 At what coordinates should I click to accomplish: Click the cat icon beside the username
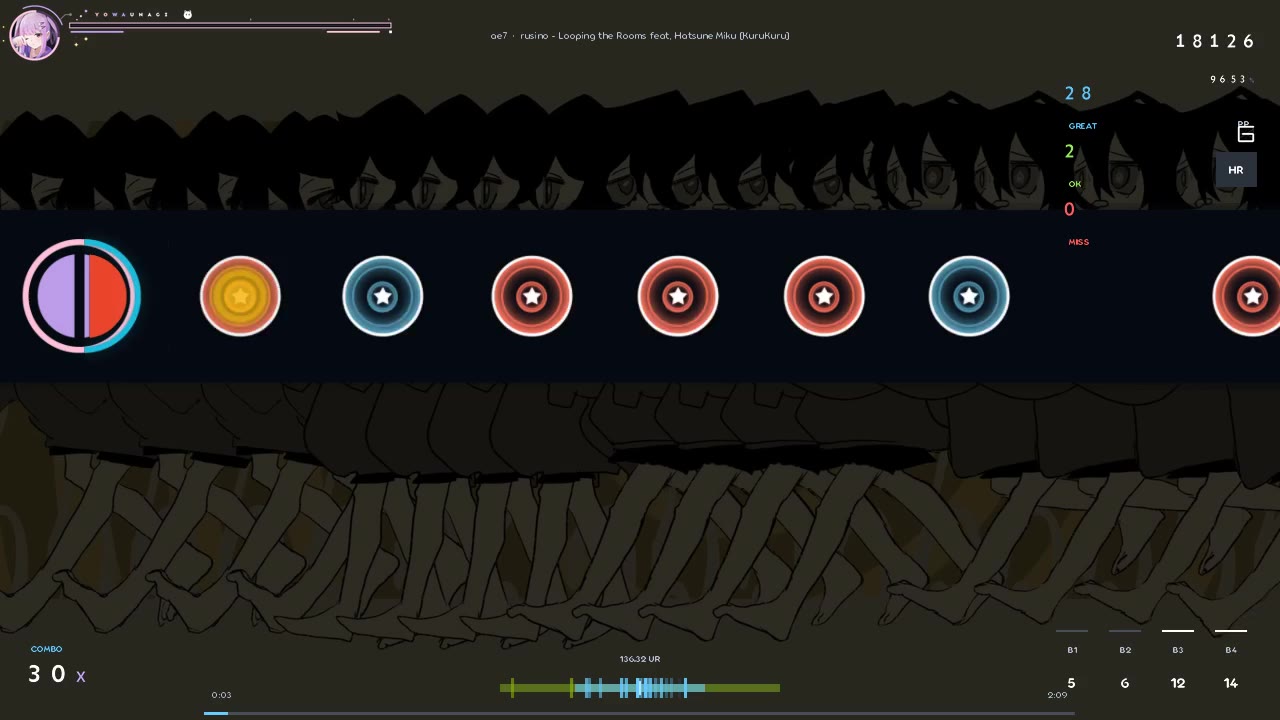187,15
